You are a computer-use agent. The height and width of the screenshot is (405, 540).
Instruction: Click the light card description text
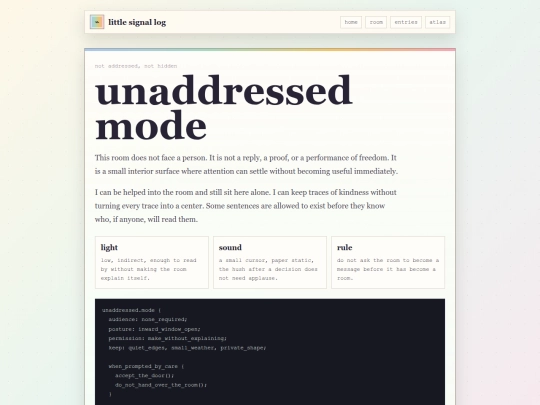click(x=149, y=269)
